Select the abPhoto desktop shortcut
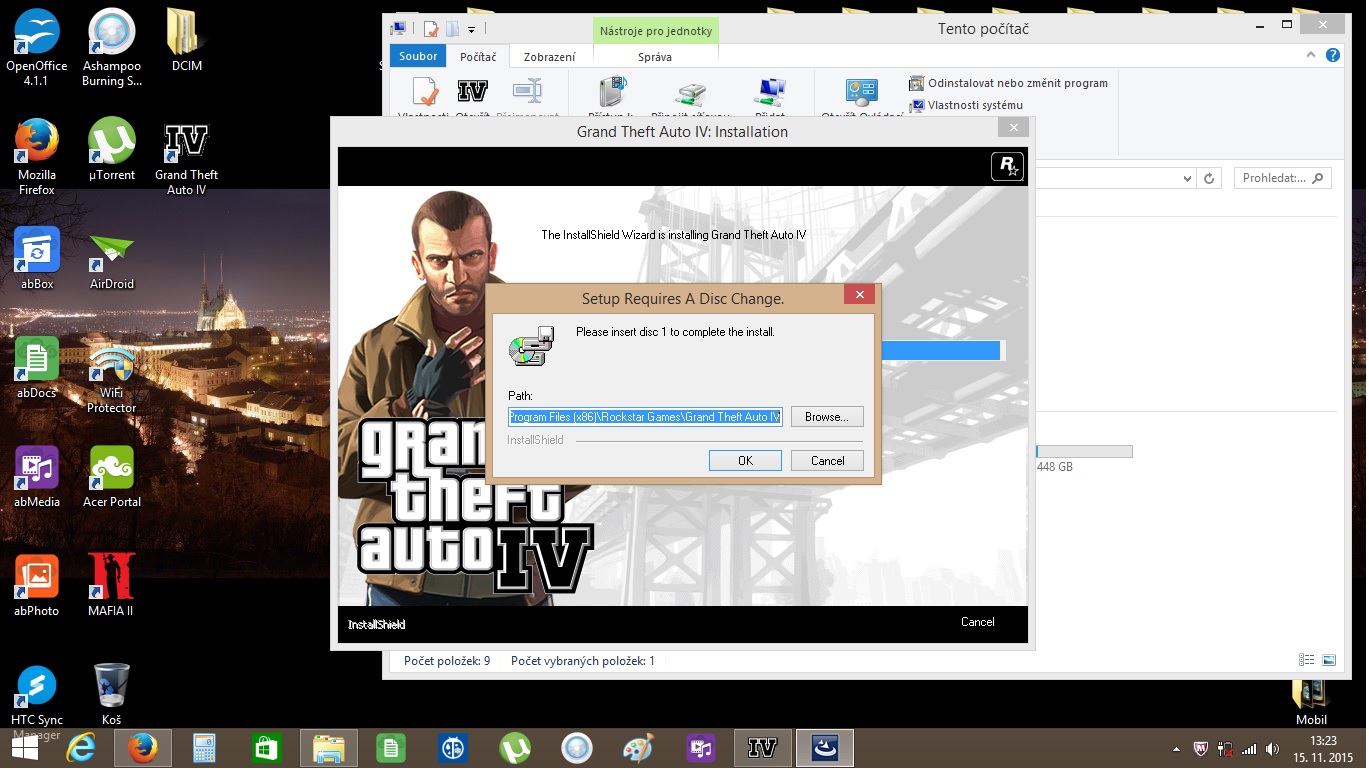The height and width of the screenshot is (769, 1369). [x=37, y=585]
